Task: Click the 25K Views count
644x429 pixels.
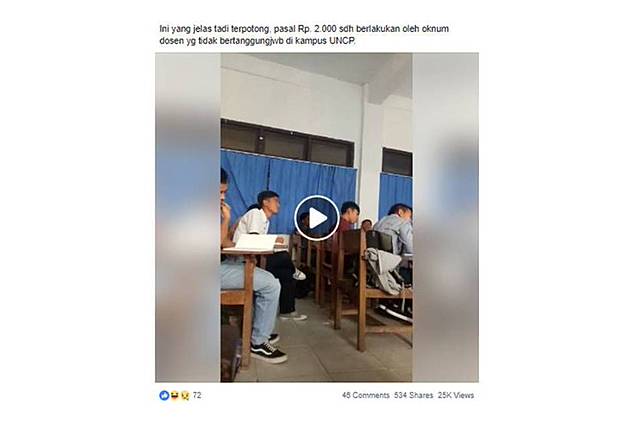Action: click(456, 395)
